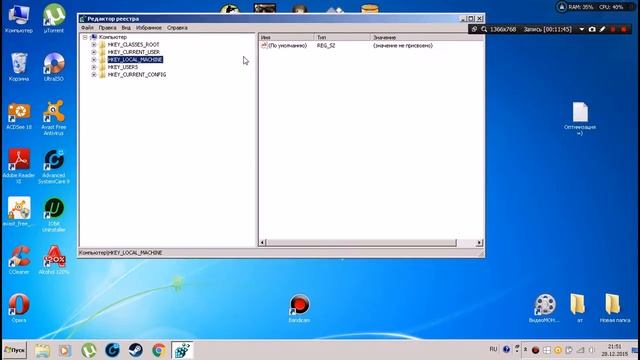The image size is (640, 360).
Task: Select the Advanced SystemCare 9 desktop icon
Action: click(54, 166)
